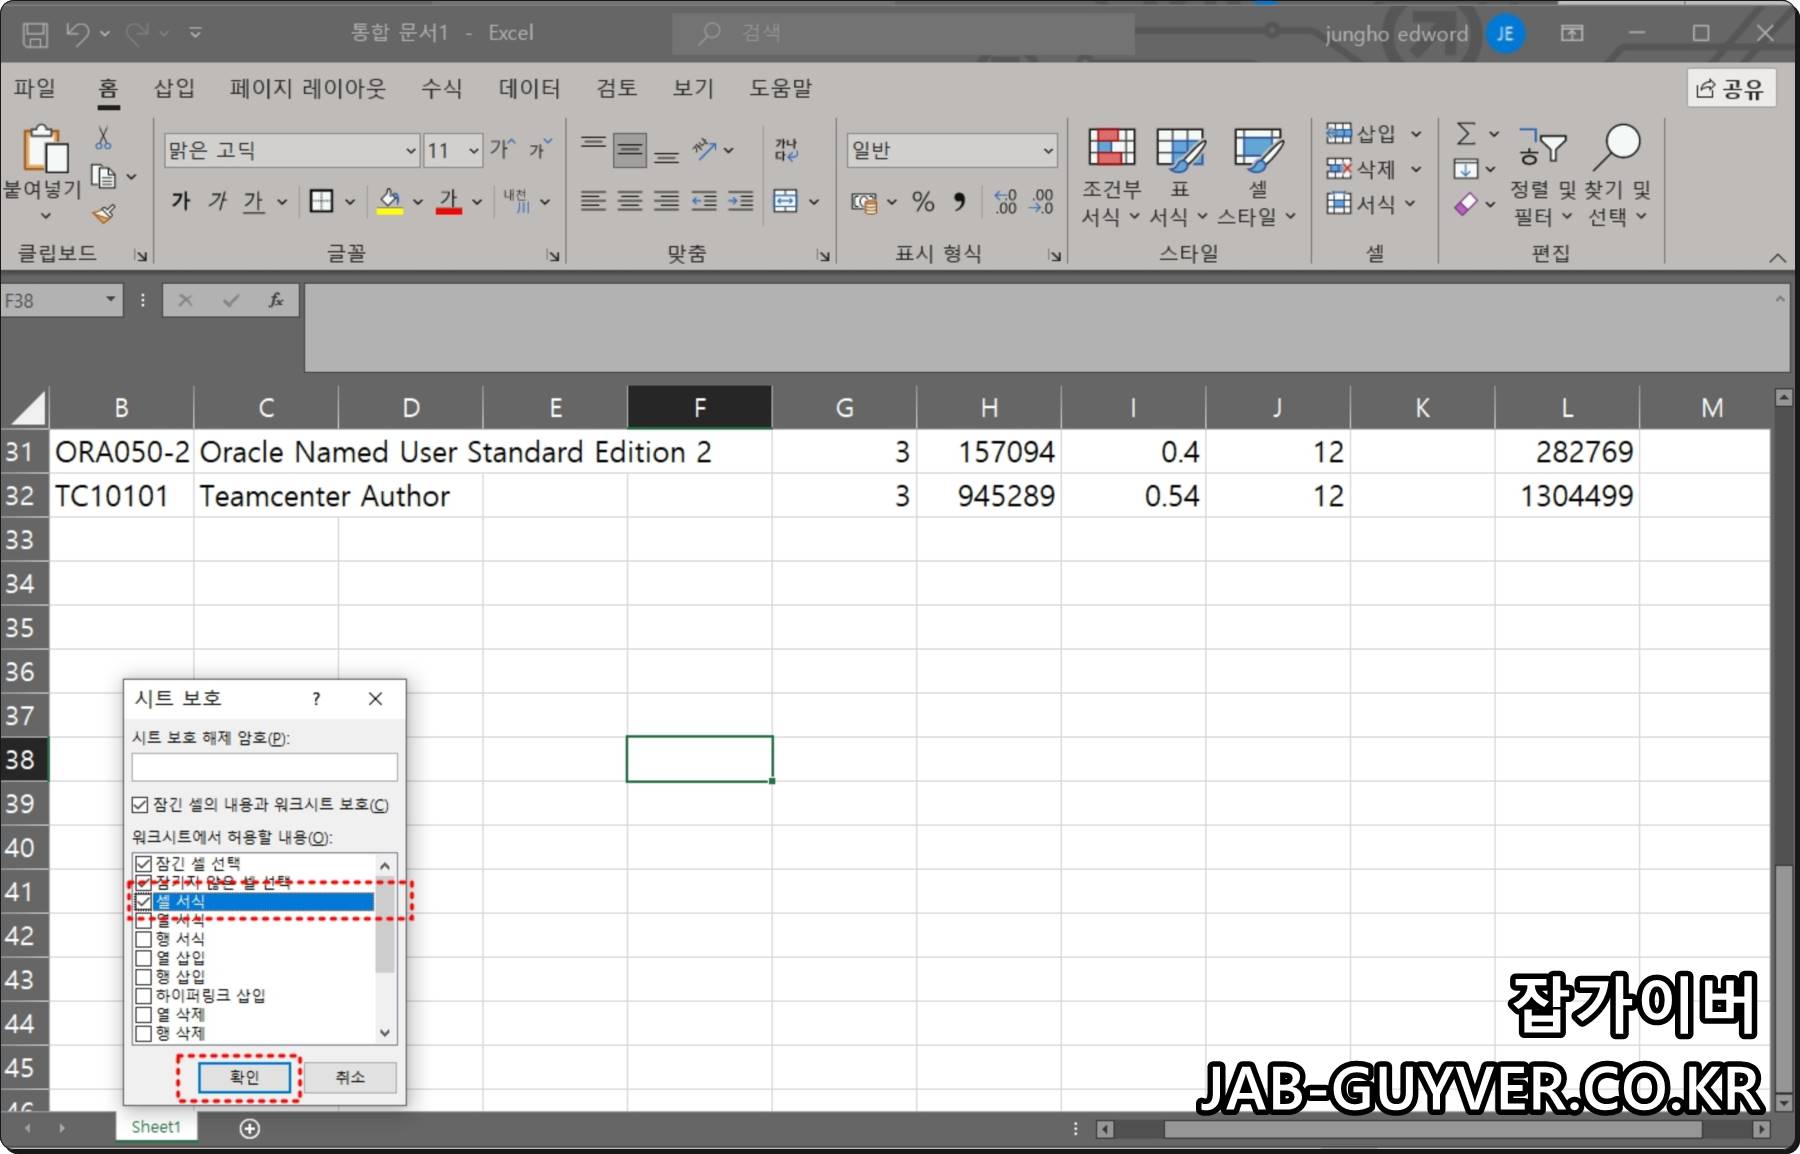Toggle 잠긴 셀 선택 checkbox

pos(143,864)
